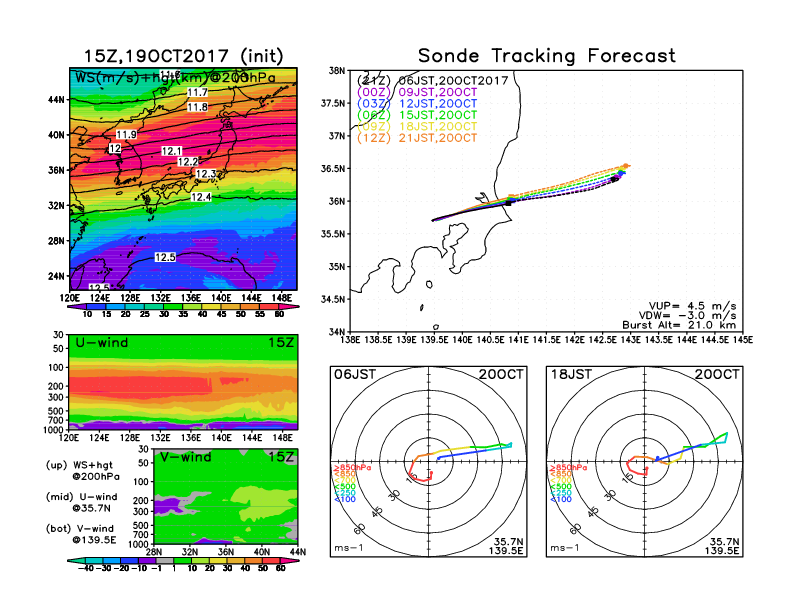Click the '28N' label under the V-wind panel

point(154,552)
